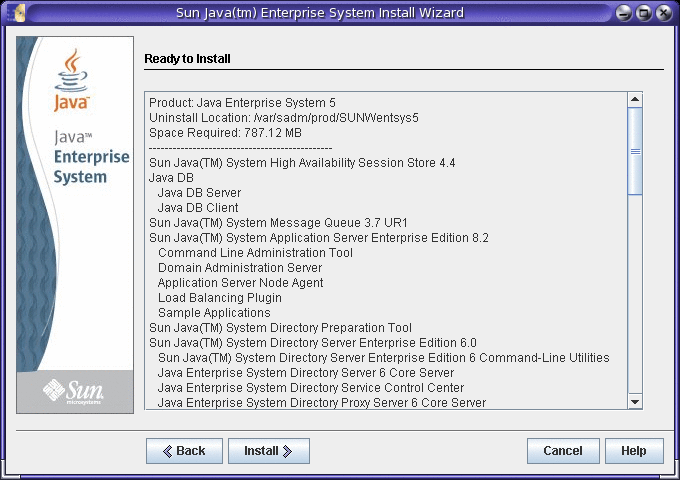
Task: Select 'Load Balancing Plugin' line
Action: pyautogui.click(x=219, y=298)
